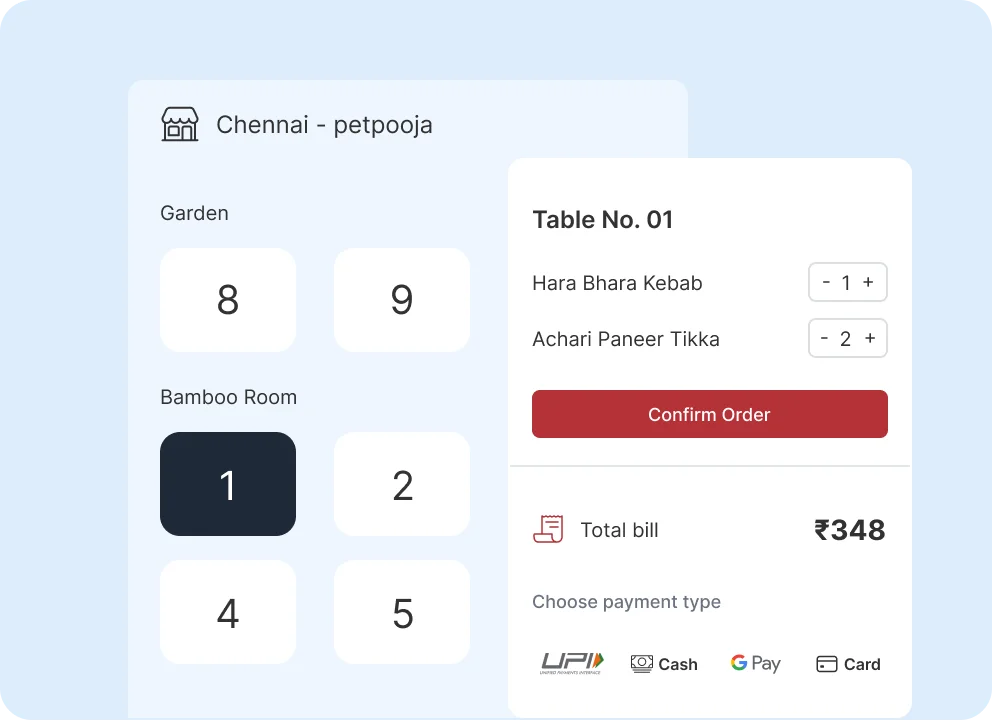The height and width of the screenshot is (721, 992).
Task: Decrease Hara Bhara Kebab quantity
Action: point(826,283)
